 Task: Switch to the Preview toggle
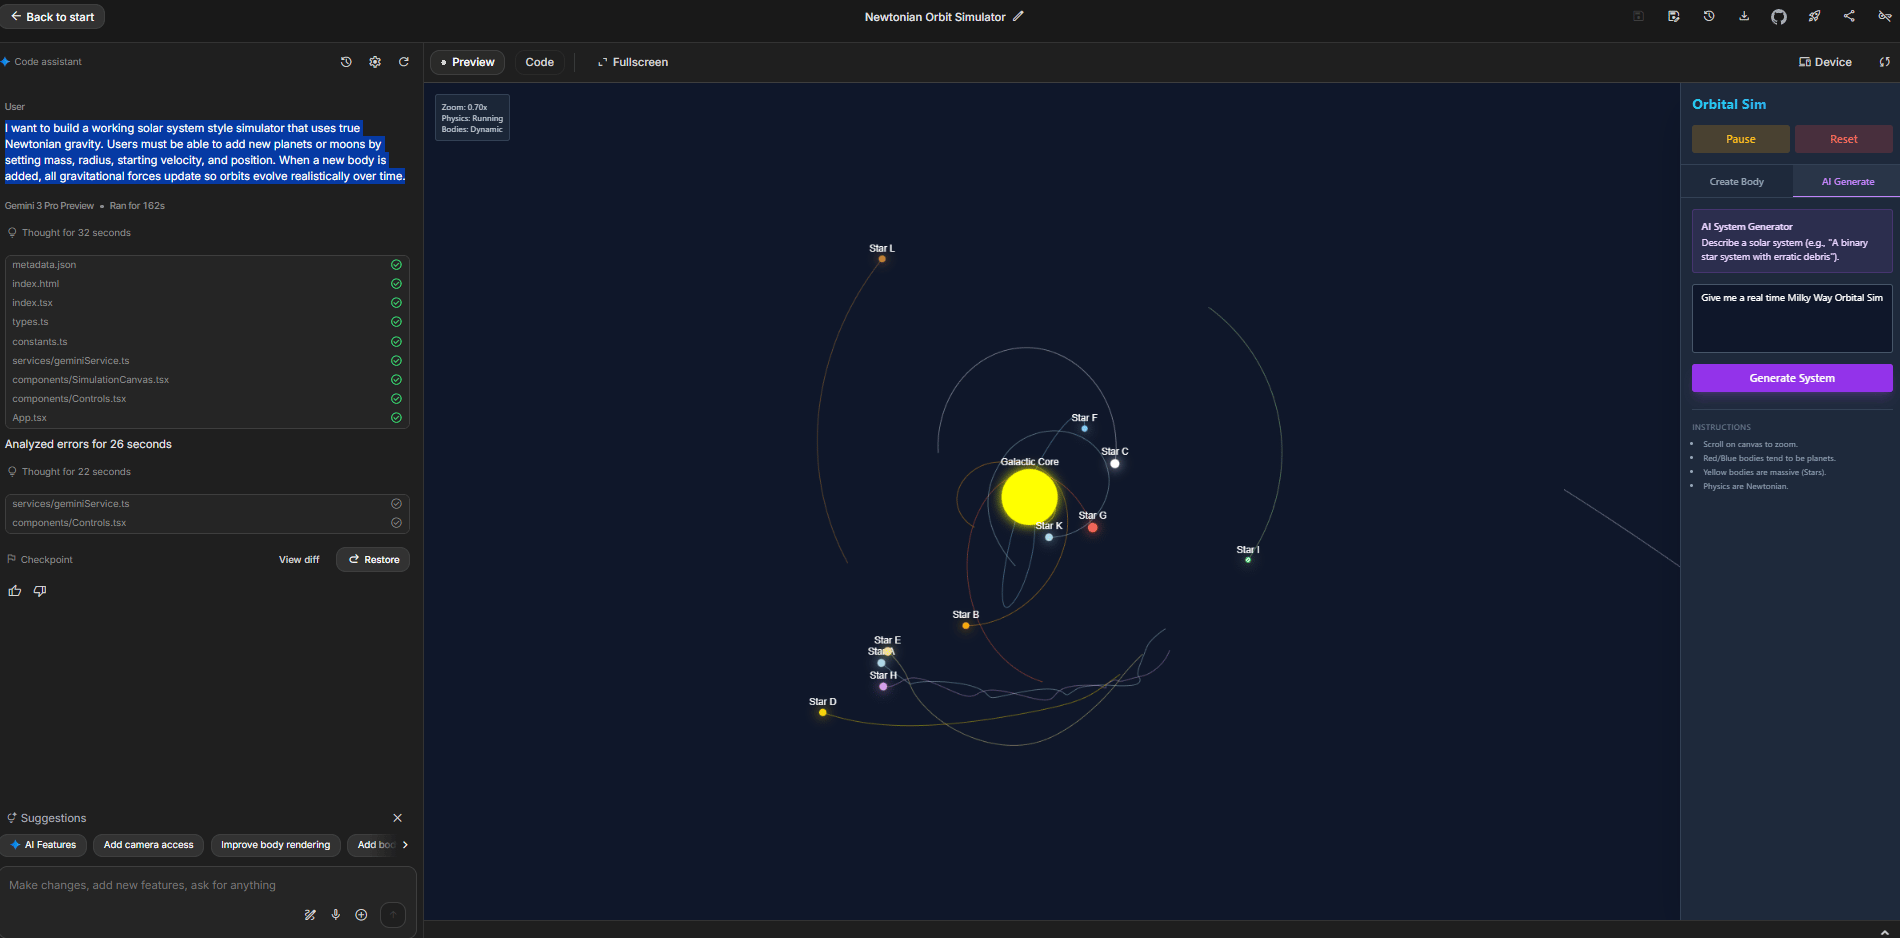pos(467,61)
